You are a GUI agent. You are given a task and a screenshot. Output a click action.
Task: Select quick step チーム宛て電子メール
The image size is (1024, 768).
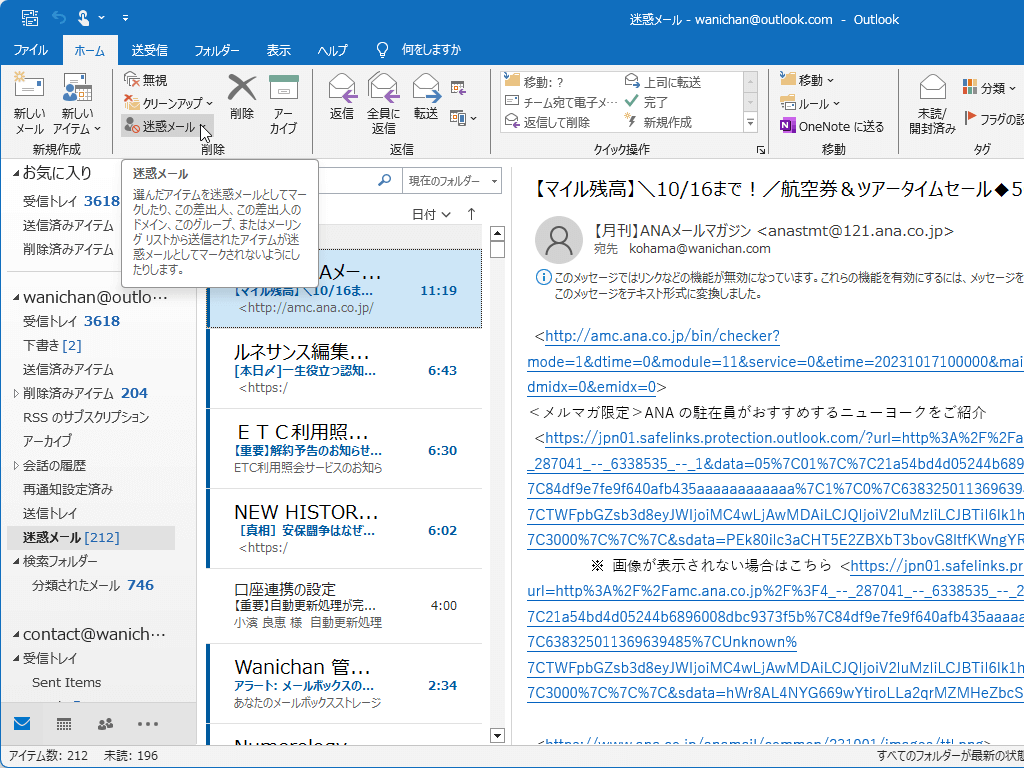[562, 103]
